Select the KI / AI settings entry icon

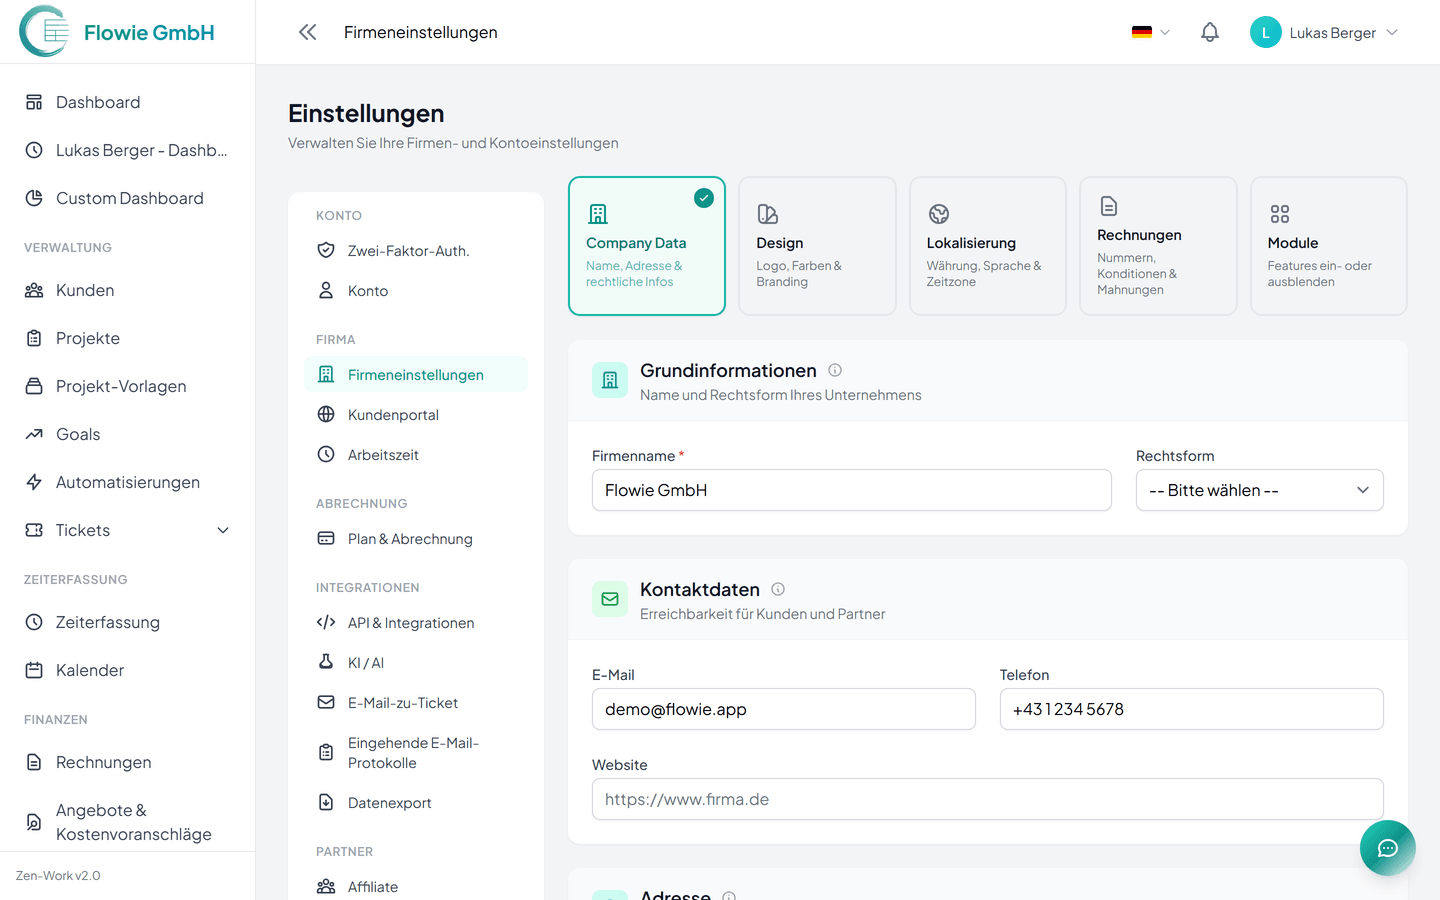tap(326, 662)
